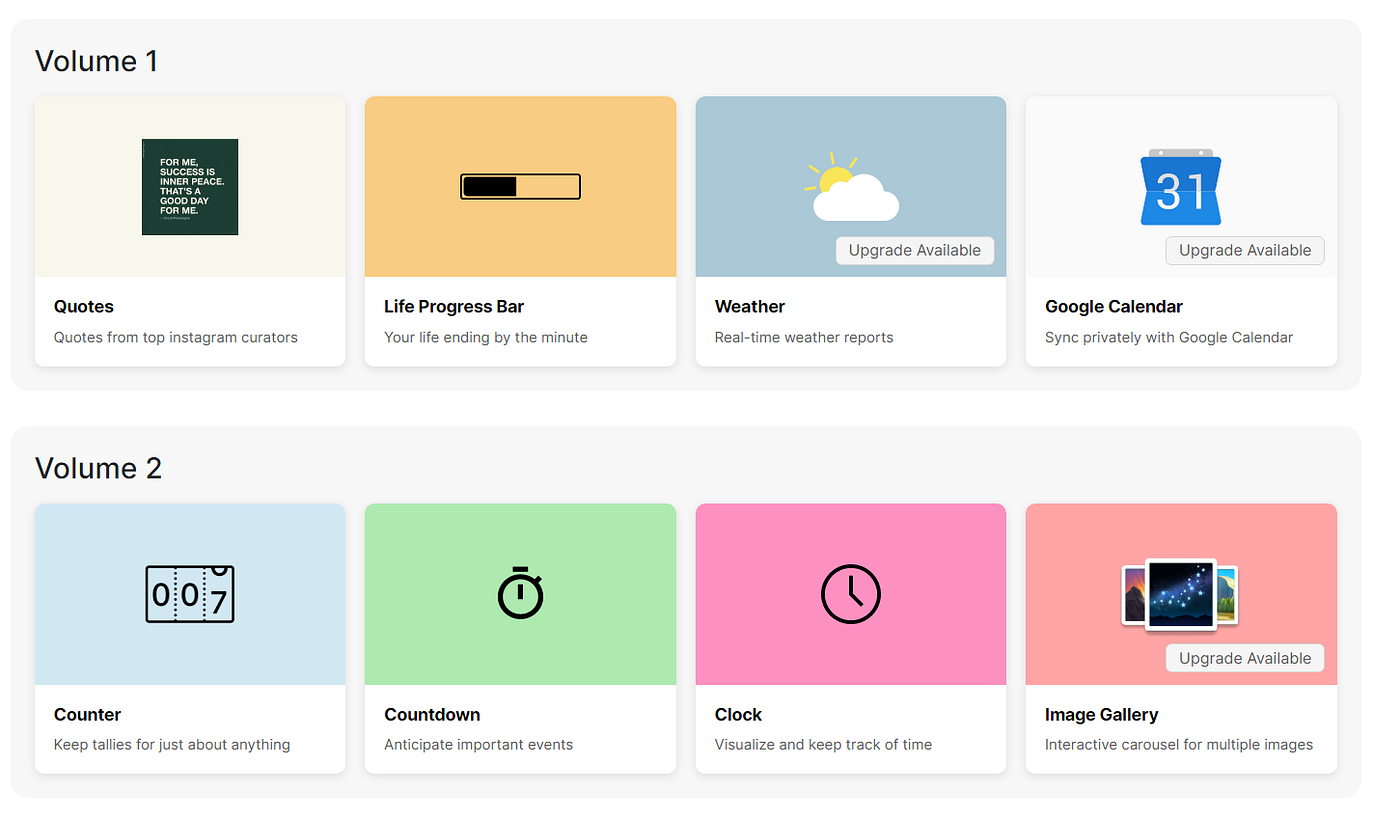Viewport: 1400px width, 815px height.
Task: Click the Volume 2 section heading
Action: 98,468
